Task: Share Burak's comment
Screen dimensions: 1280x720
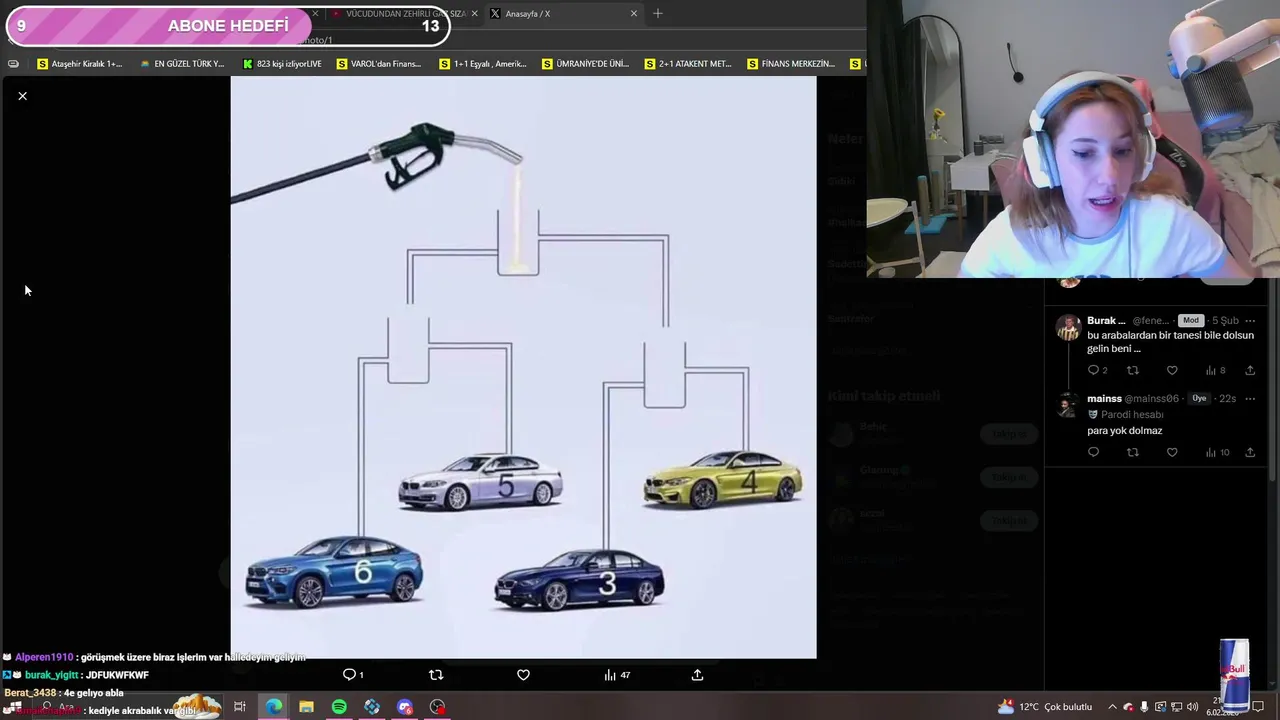Action: tap(1250, 370)
